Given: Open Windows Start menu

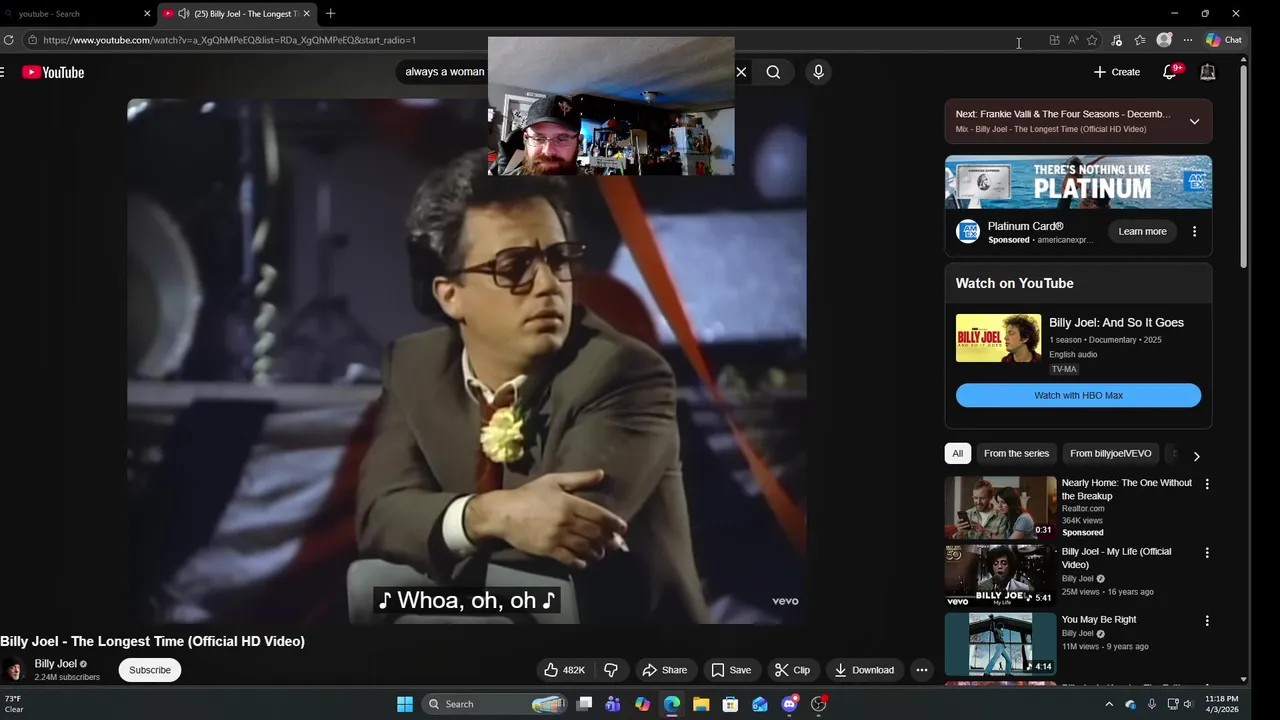Looking at the screenshot, I should (405, 704).
